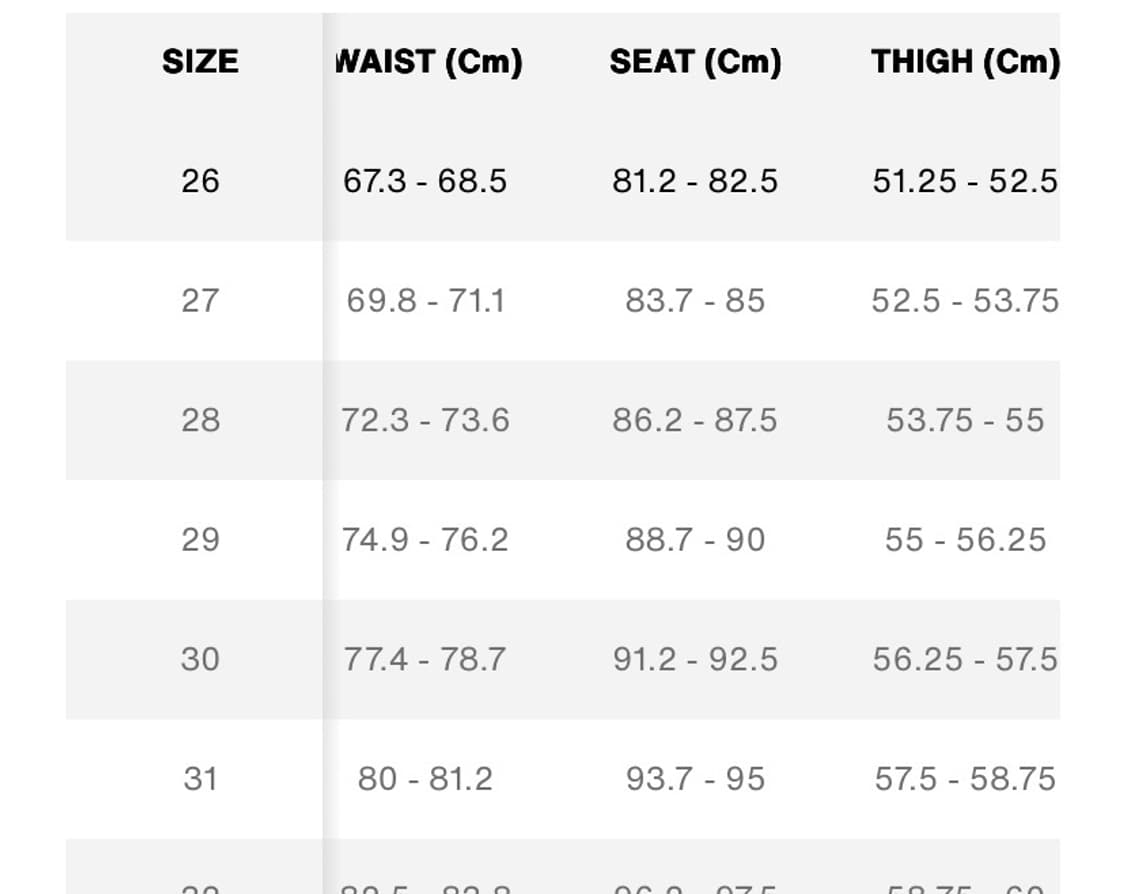Screen dimensions: 1125x894
Task: Select size 29 row label
Action: click(200, 540)
